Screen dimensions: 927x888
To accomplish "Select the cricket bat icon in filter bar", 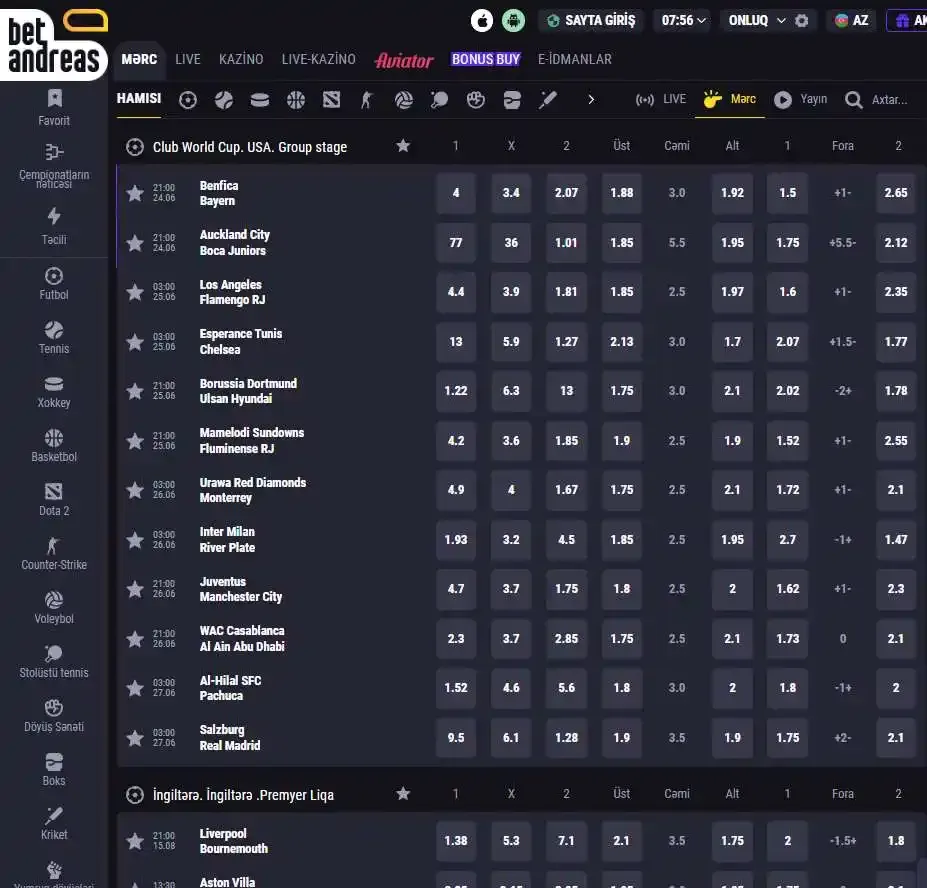I will pos(548,100).
